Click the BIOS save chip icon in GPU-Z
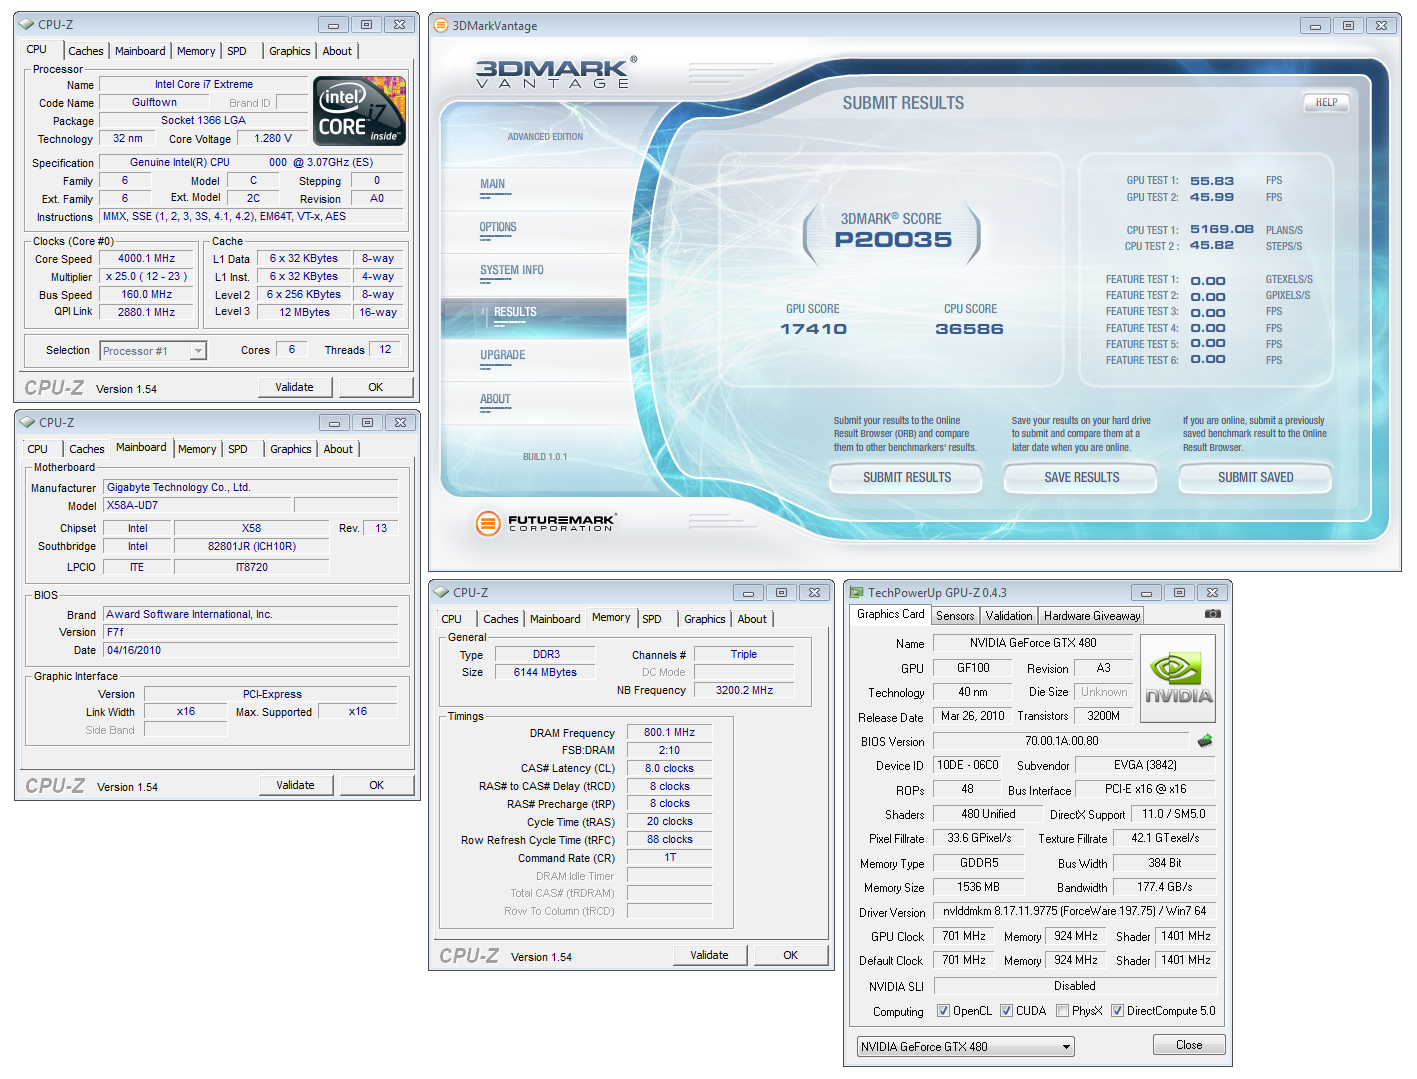The height and width of the screenshot is (1079, 1417). tap(1205, 741)
